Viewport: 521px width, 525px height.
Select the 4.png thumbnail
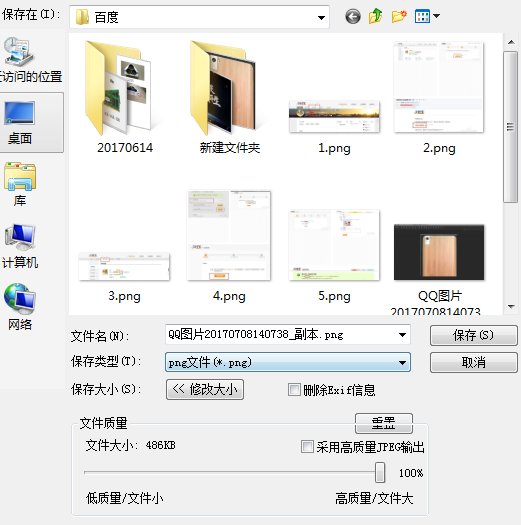click(x=229, y=235)
